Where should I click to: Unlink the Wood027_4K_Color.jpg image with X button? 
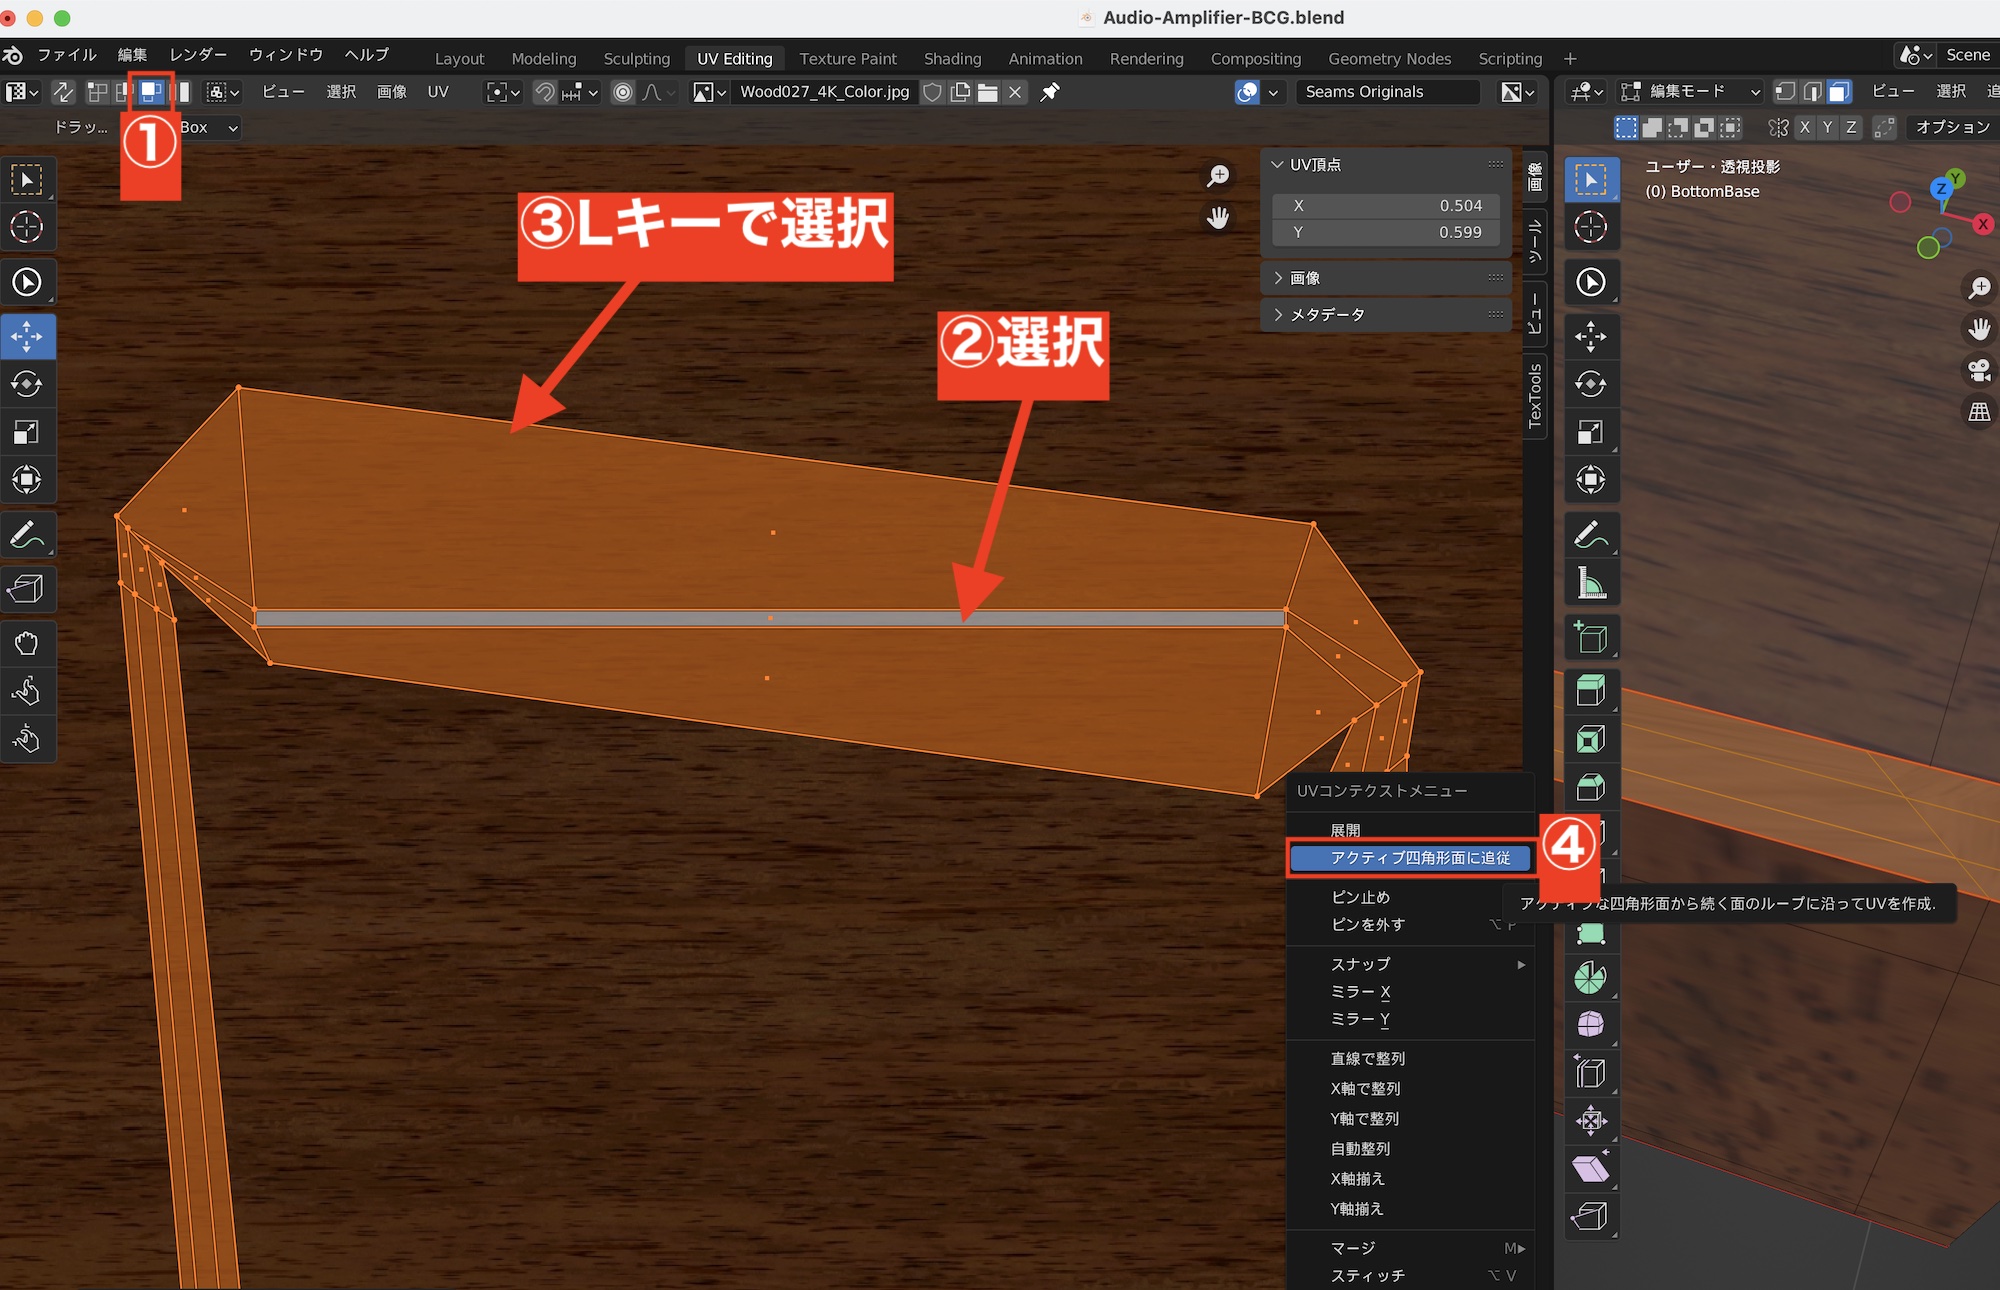(x=1015, y=92)
